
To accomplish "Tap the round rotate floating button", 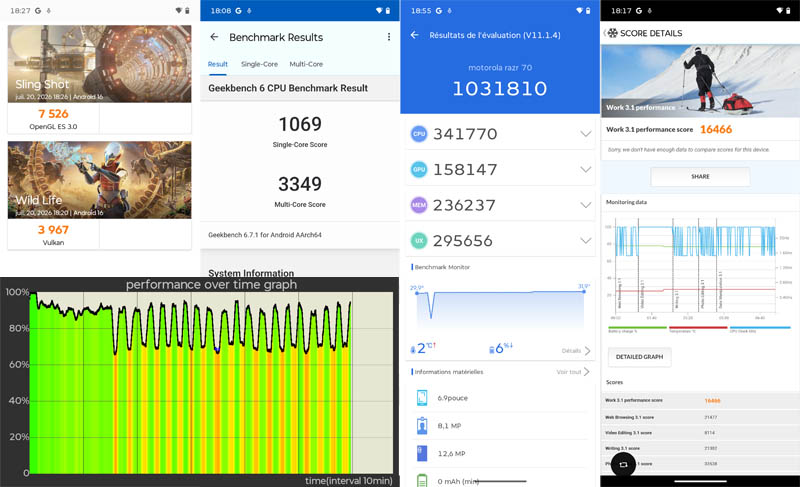I will pos(623,464).
